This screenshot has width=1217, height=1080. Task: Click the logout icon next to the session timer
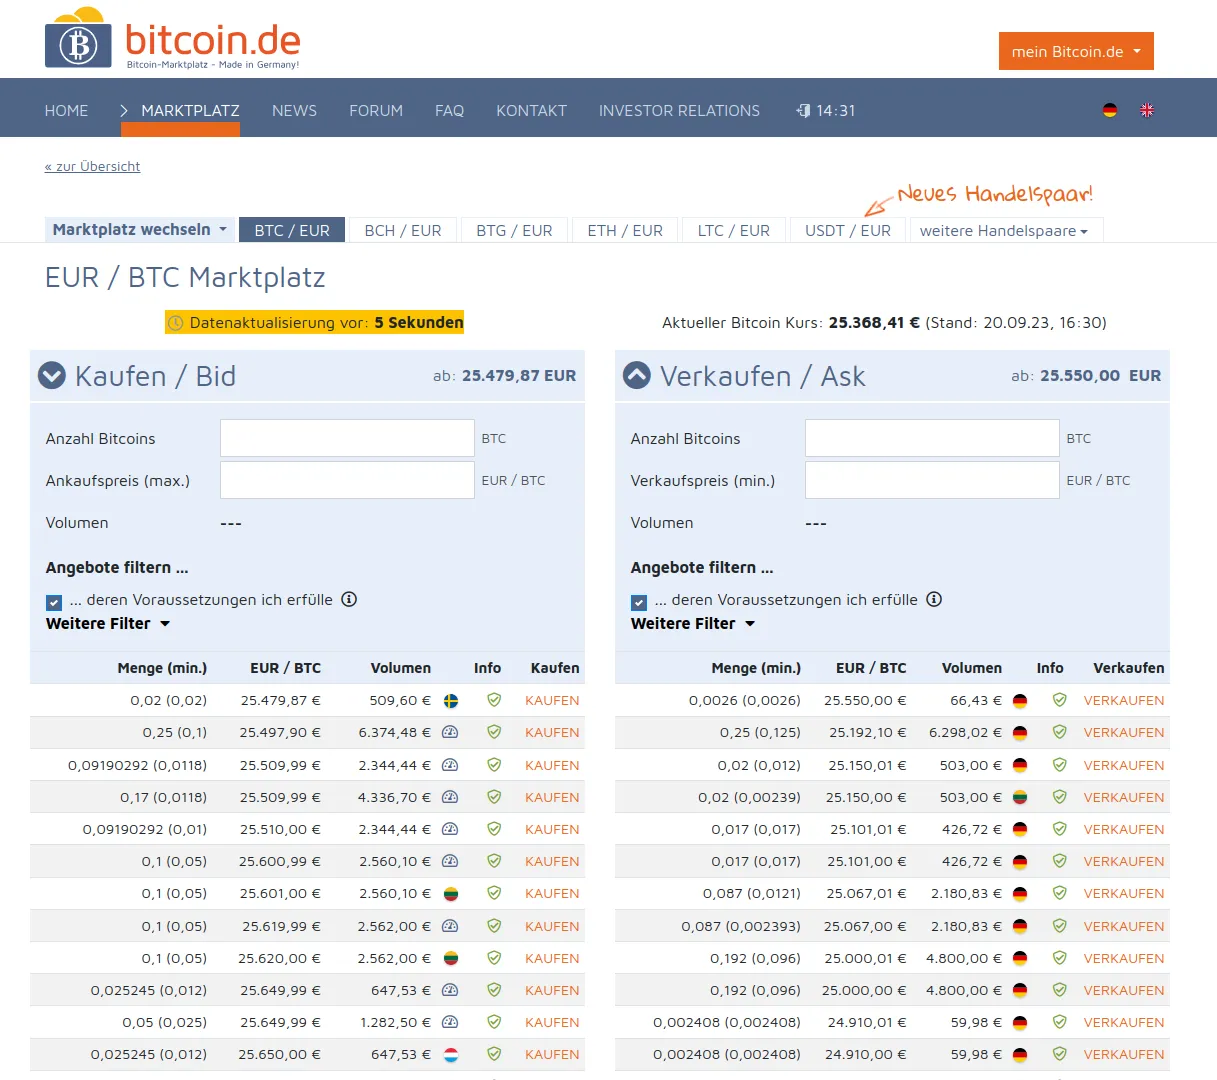tap(803, 110)
